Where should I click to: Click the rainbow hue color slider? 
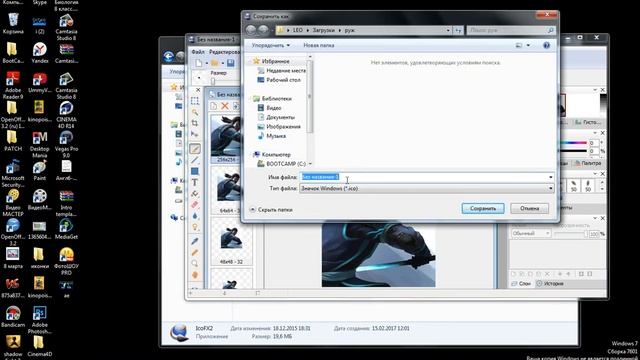[573, 142]
